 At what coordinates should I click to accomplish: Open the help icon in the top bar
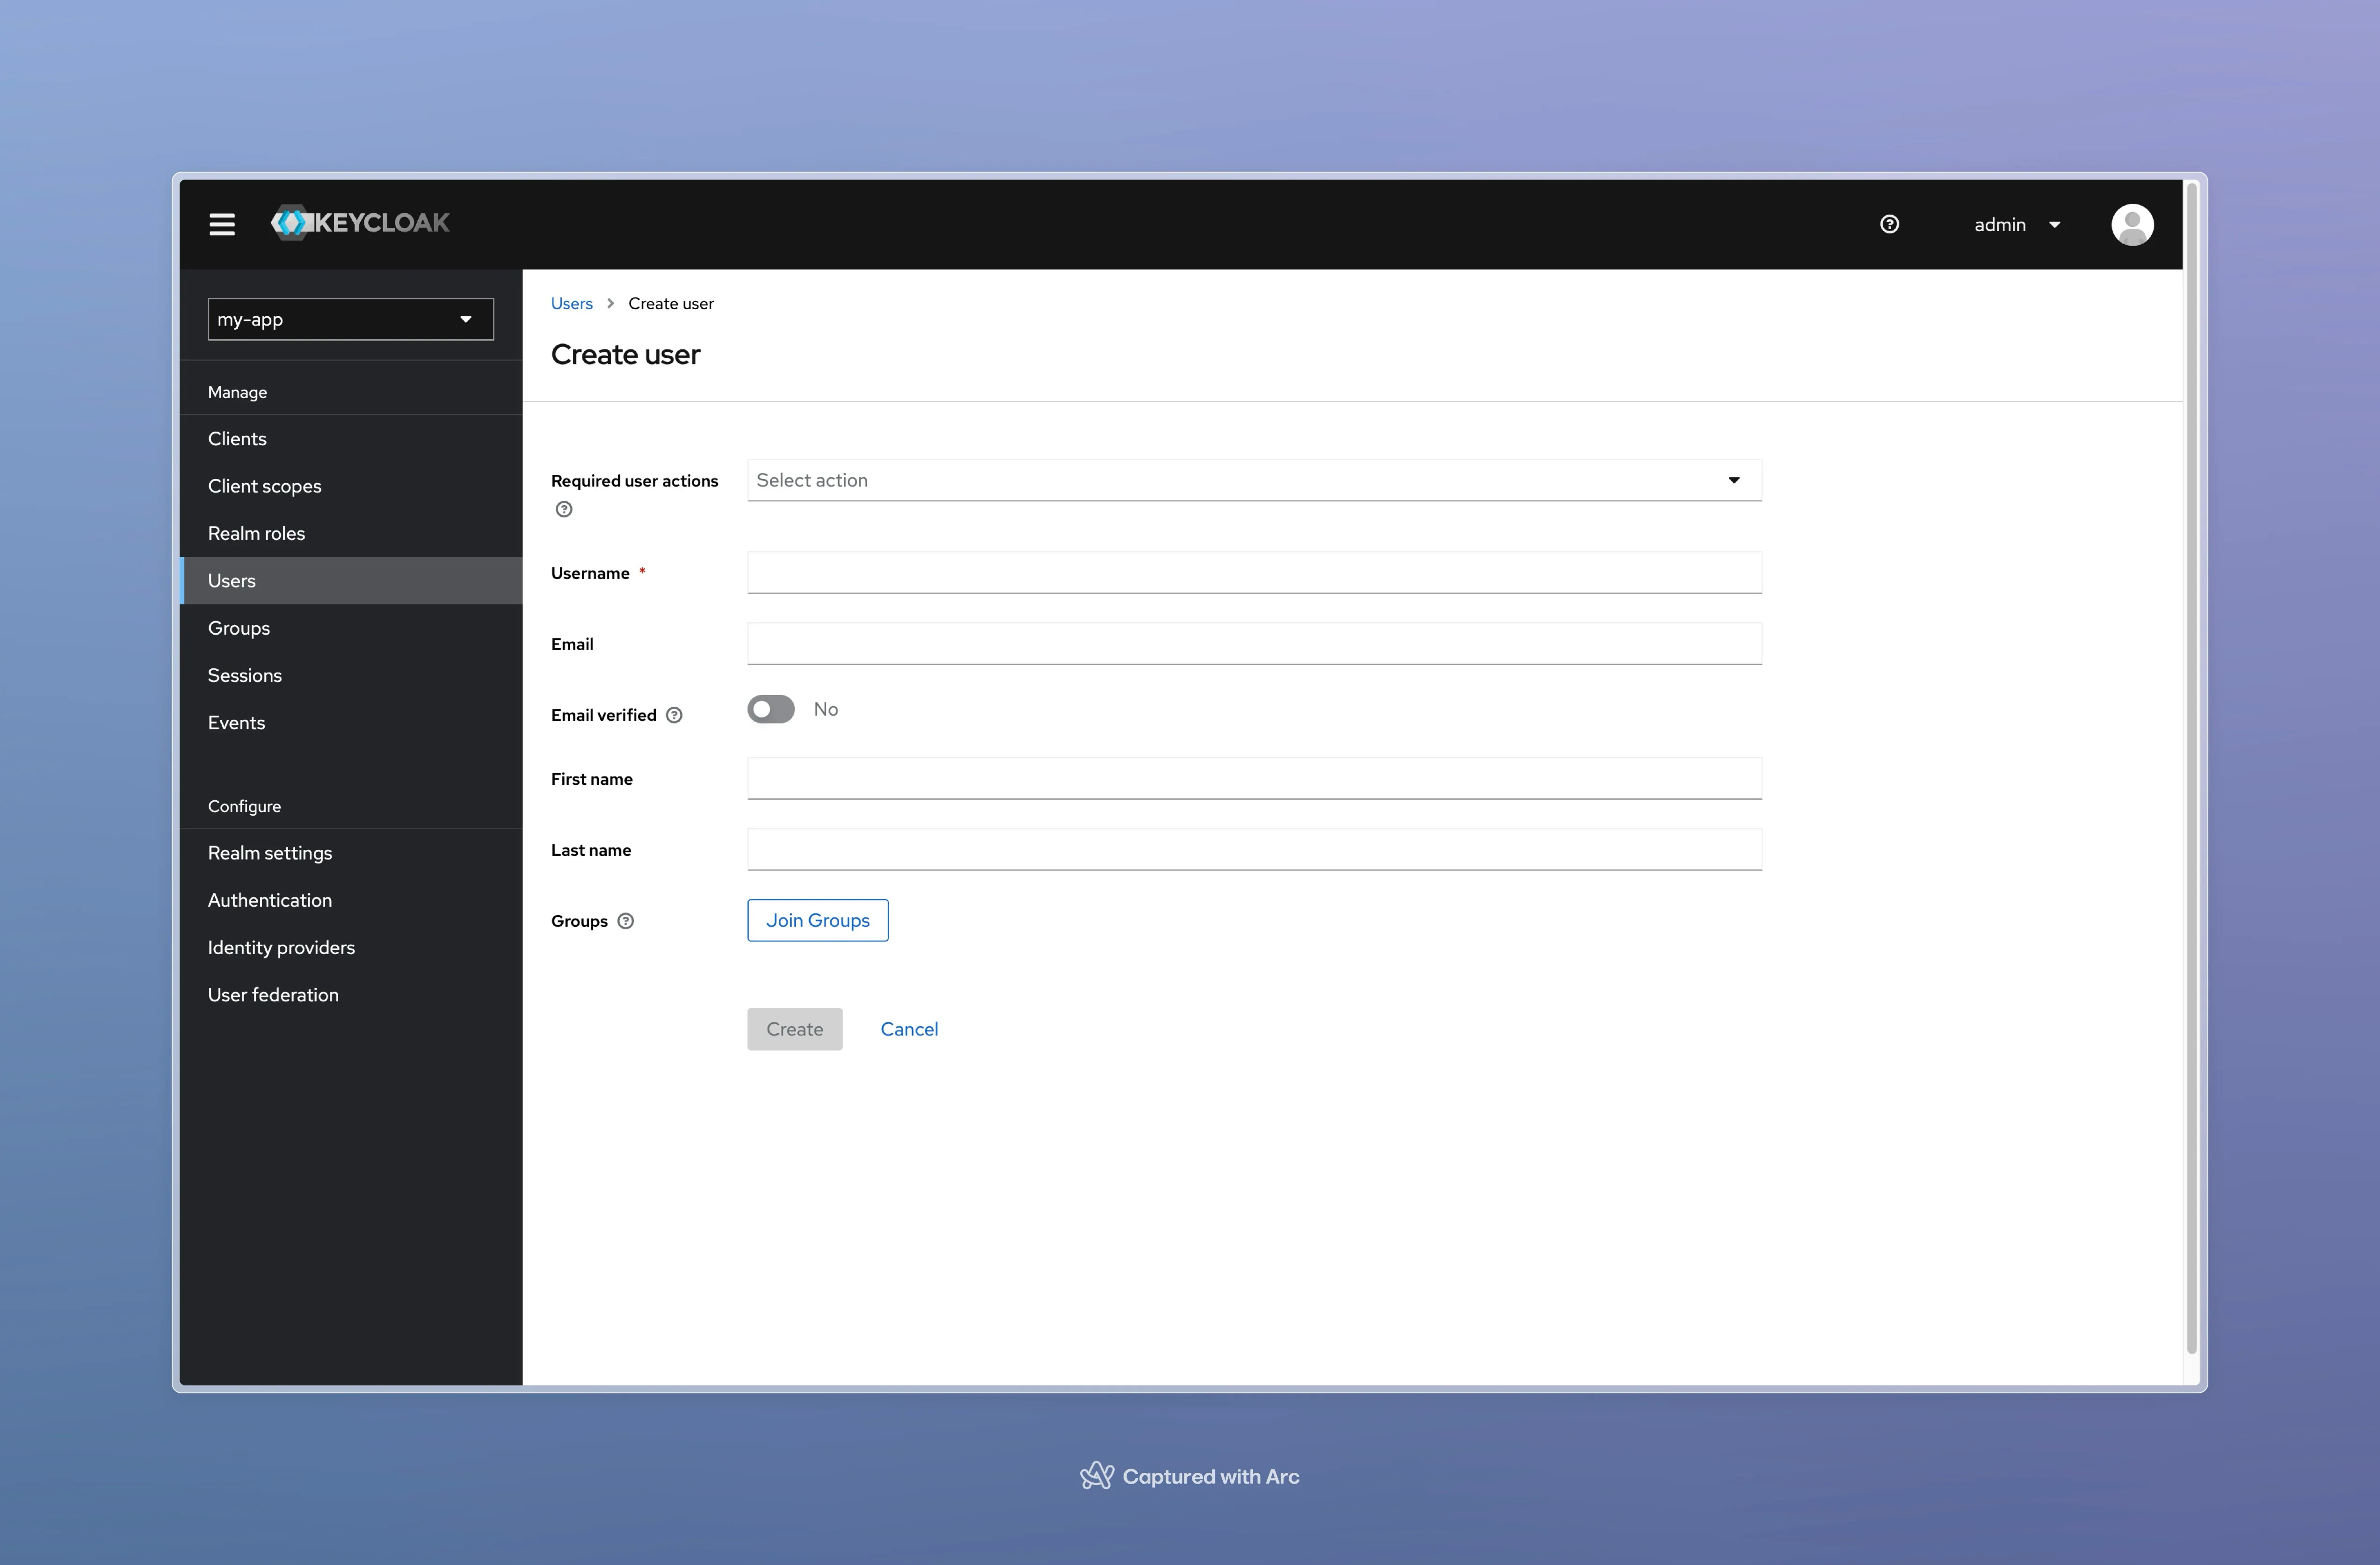coord(1890,224)
